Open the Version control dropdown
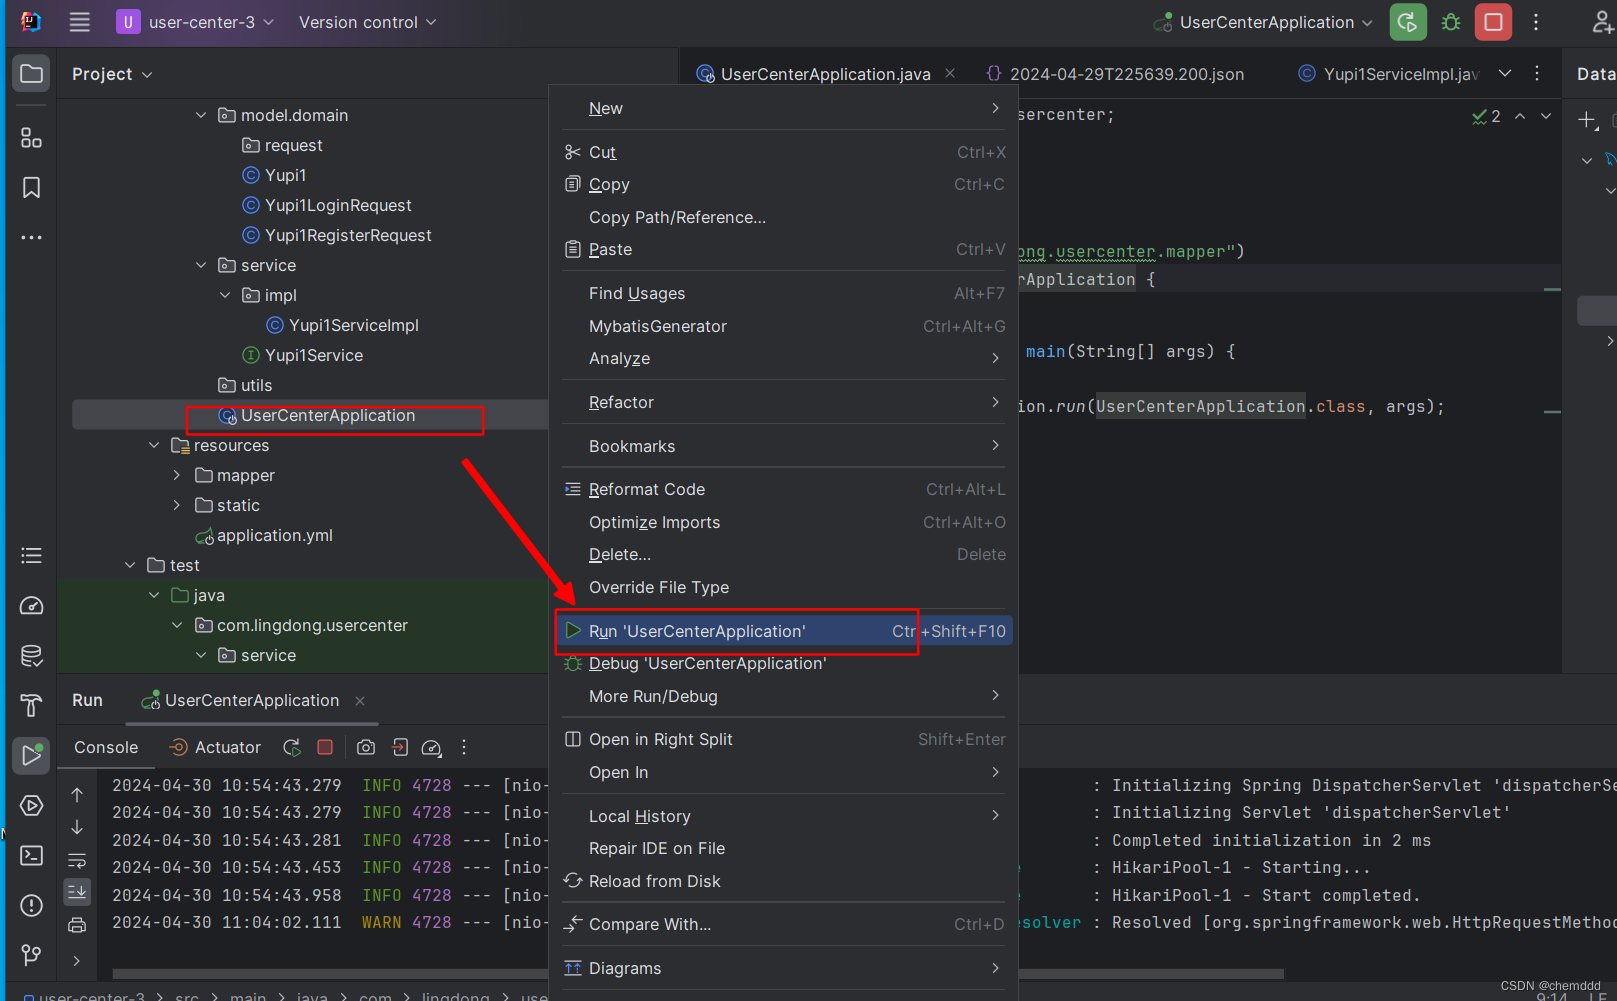 coord(367,22)
